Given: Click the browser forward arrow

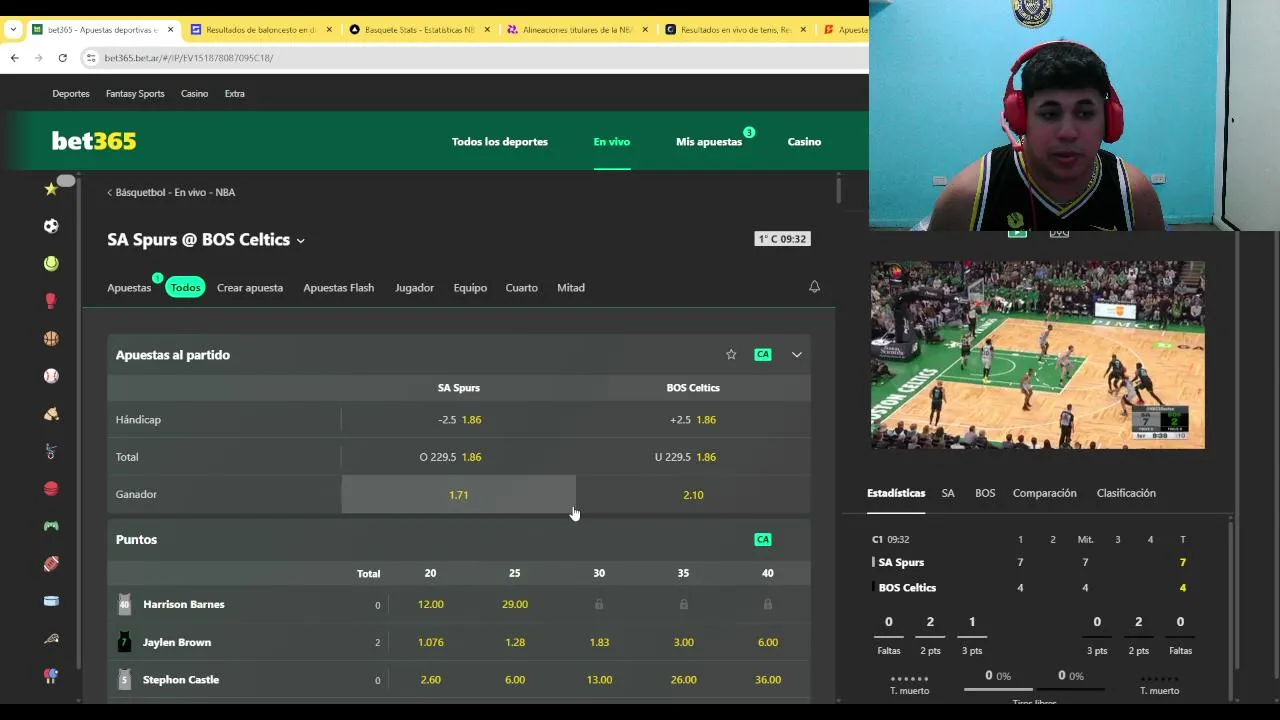Looking at the screenshot, I should pyautogui.click(x=39, y=58).
